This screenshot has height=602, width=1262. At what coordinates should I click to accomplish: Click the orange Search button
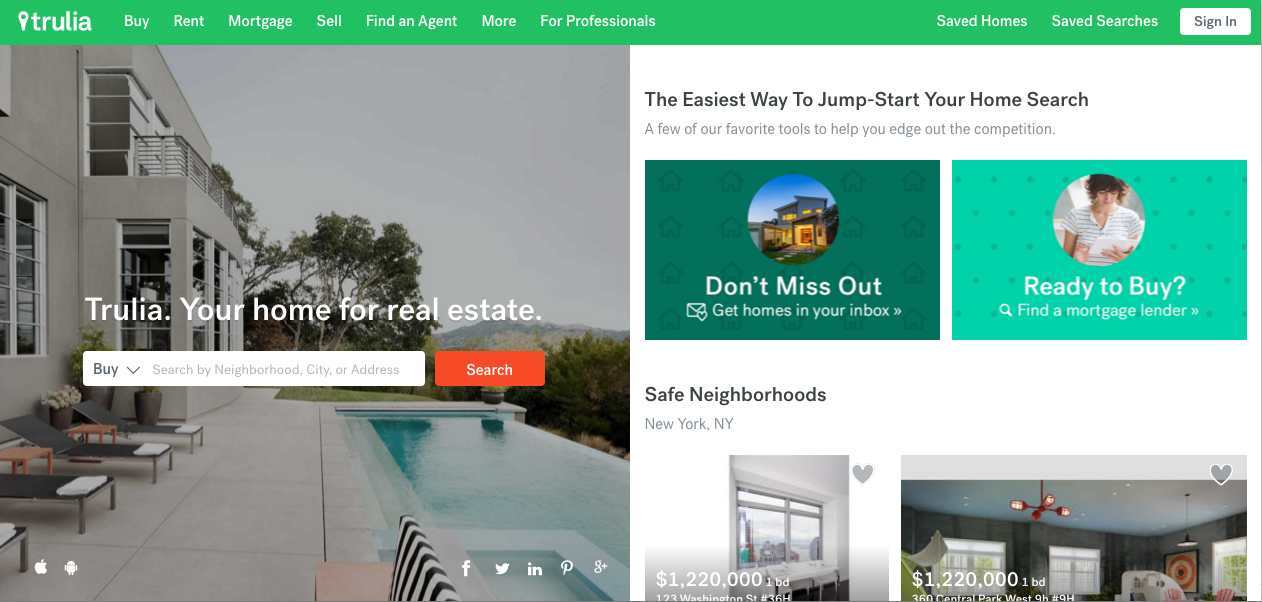(x=490, y=369)
